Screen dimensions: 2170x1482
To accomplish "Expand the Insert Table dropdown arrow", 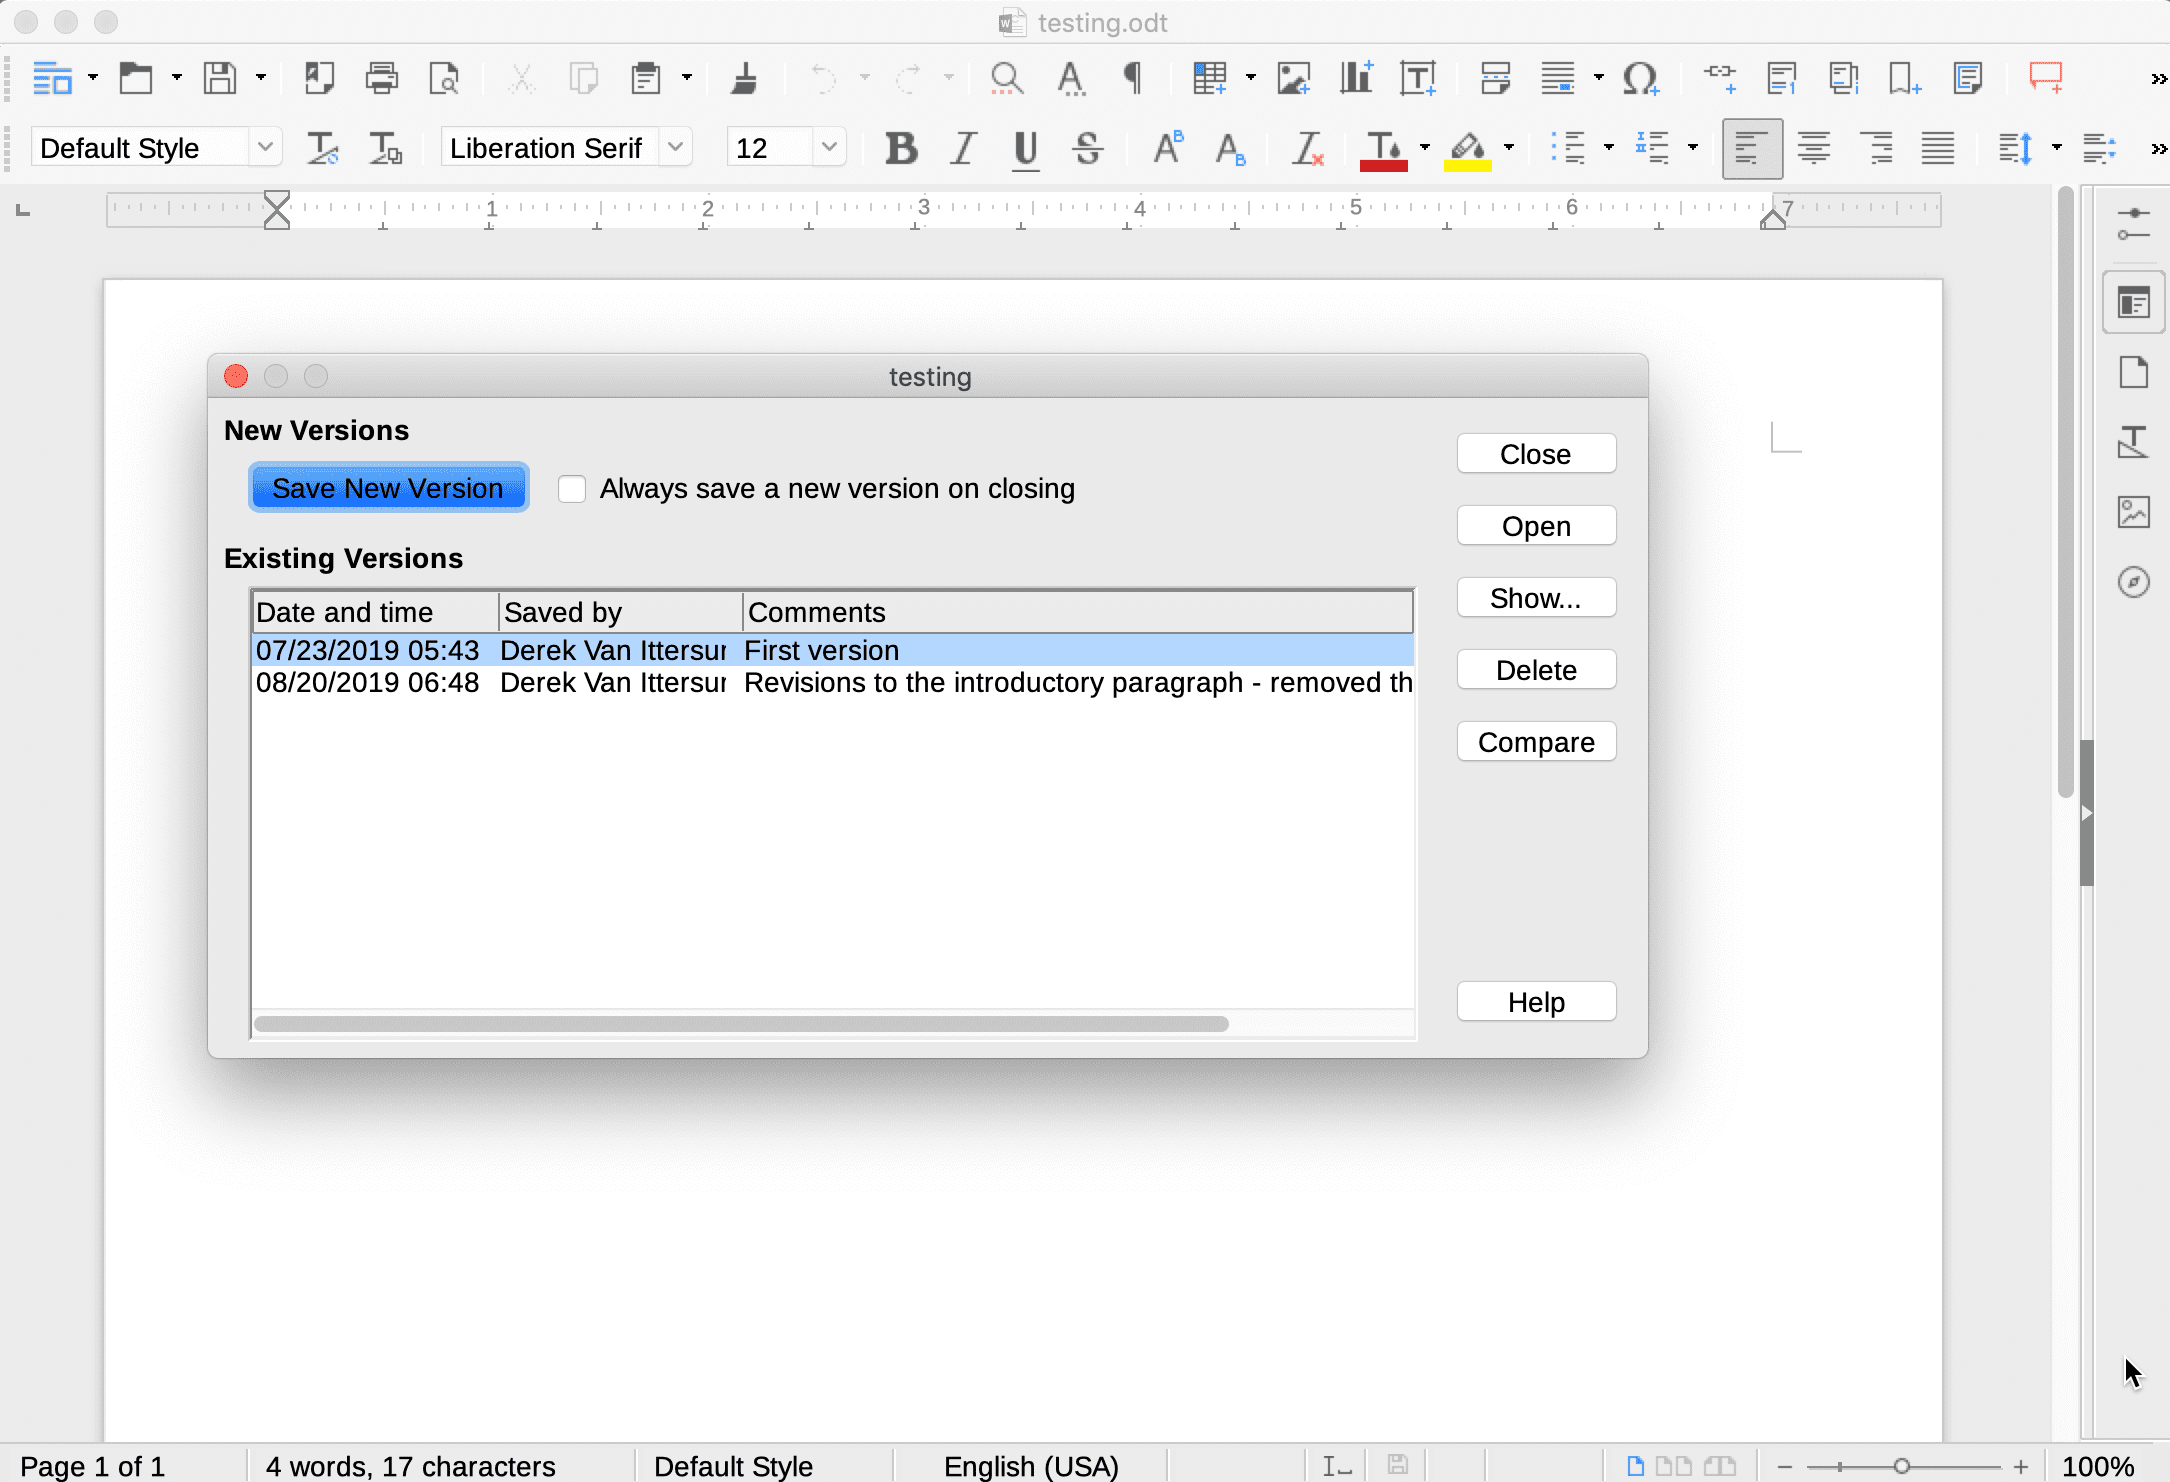I will [1251, 78].
